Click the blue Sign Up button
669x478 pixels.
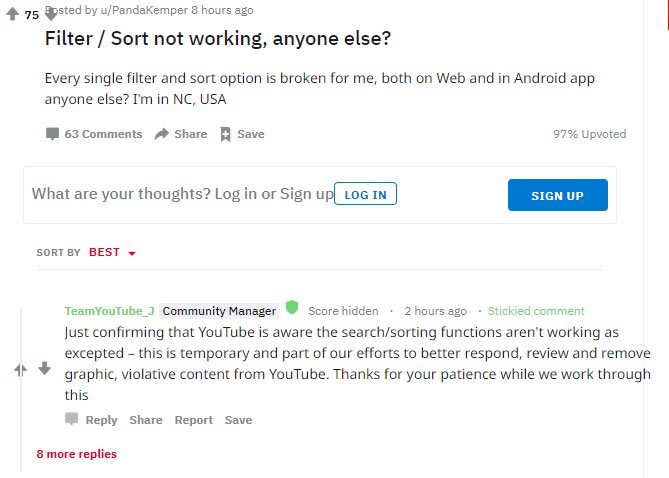coord(558,195)
